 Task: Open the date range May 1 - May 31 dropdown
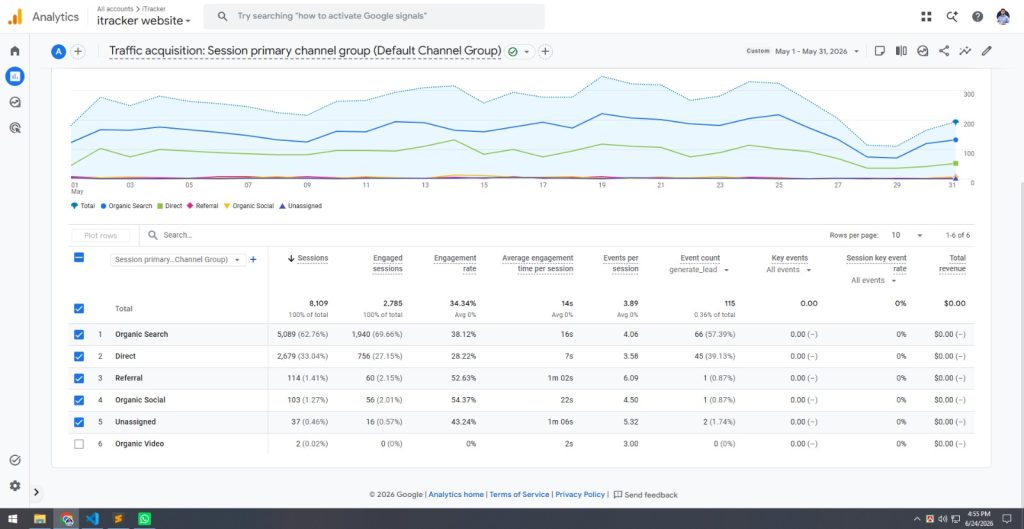pyautogui.click(x=818, y=51)
